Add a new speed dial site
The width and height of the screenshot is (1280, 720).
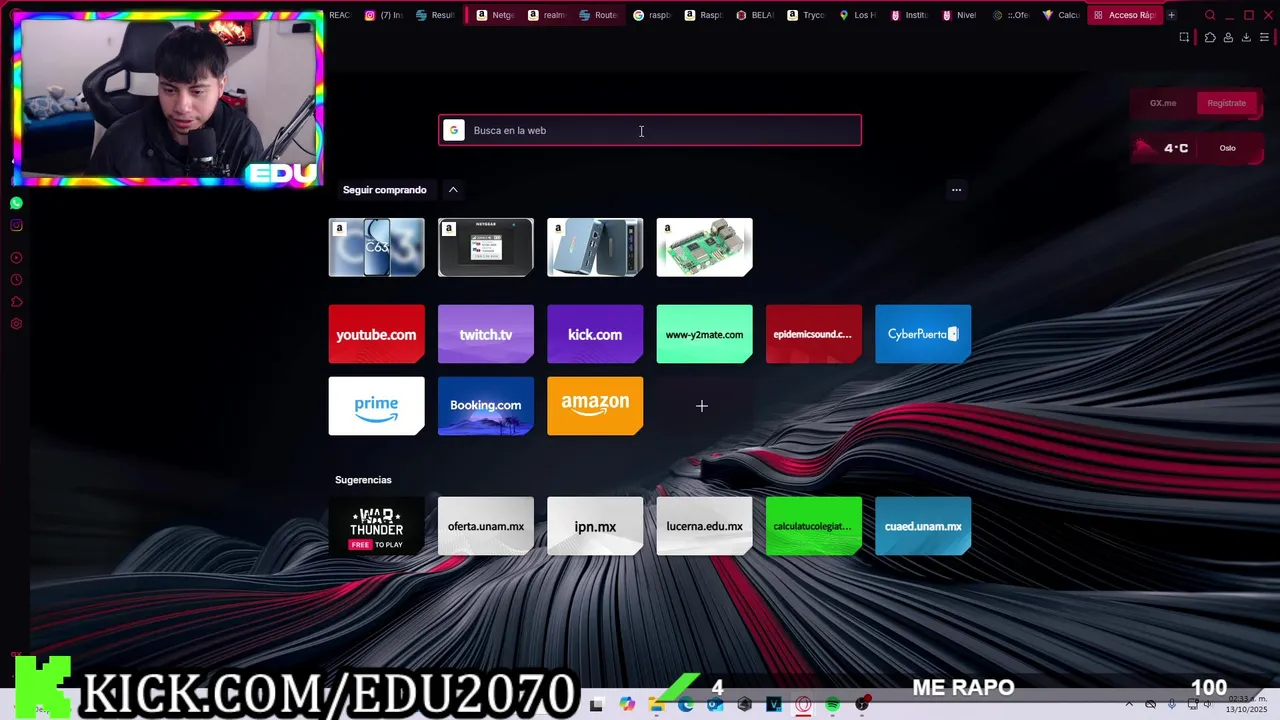[x=702, y=406]
